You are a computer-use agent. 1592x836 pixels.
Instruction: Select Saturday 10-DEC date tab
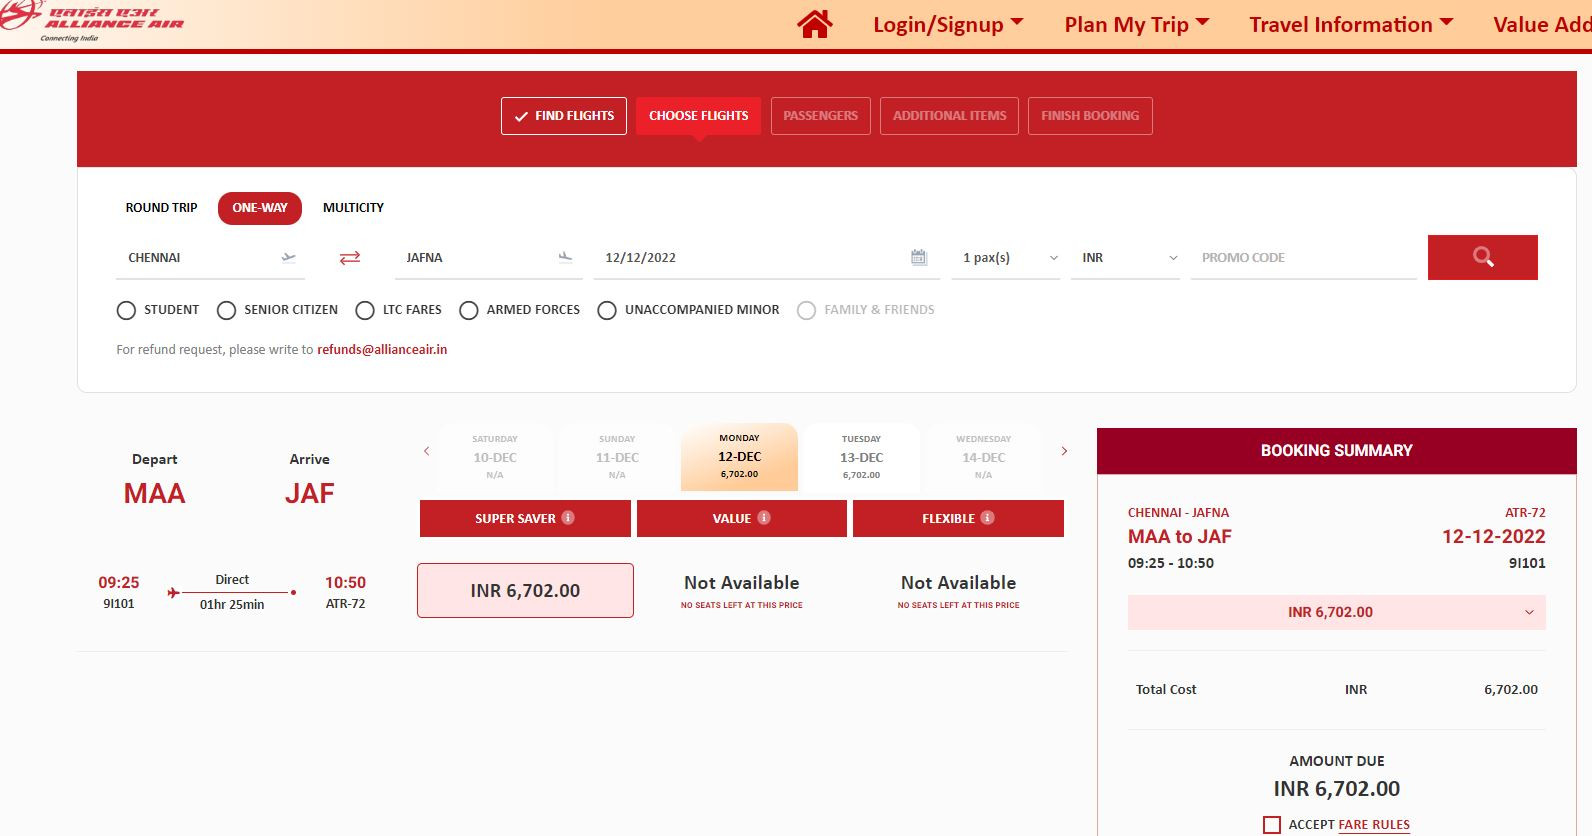pyautogui.click(x=495, y=457)
